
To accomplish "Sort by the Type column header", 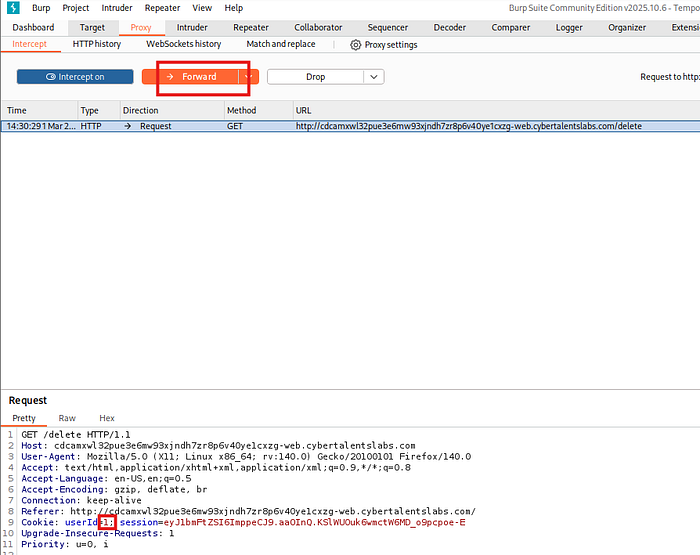I will pos(99,110).
